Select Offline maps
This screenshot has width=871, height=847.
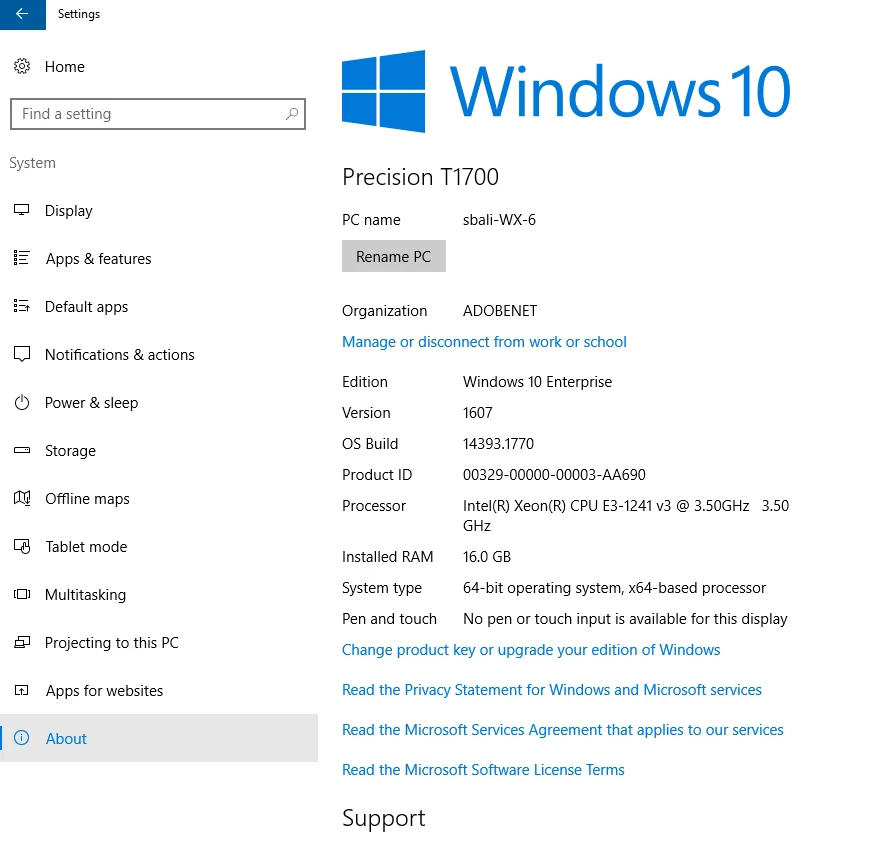[159, 499]
